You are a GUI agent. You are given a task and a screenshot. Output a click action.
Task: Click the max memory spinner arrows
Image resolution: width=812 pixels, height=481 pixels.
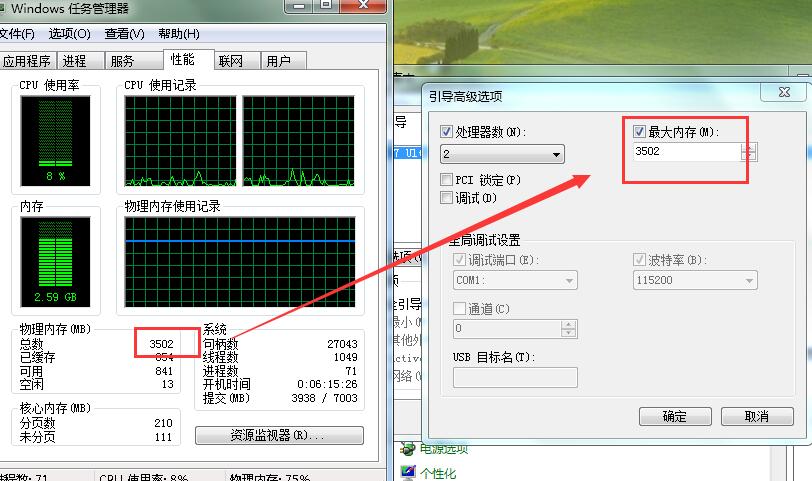[749, 152]
